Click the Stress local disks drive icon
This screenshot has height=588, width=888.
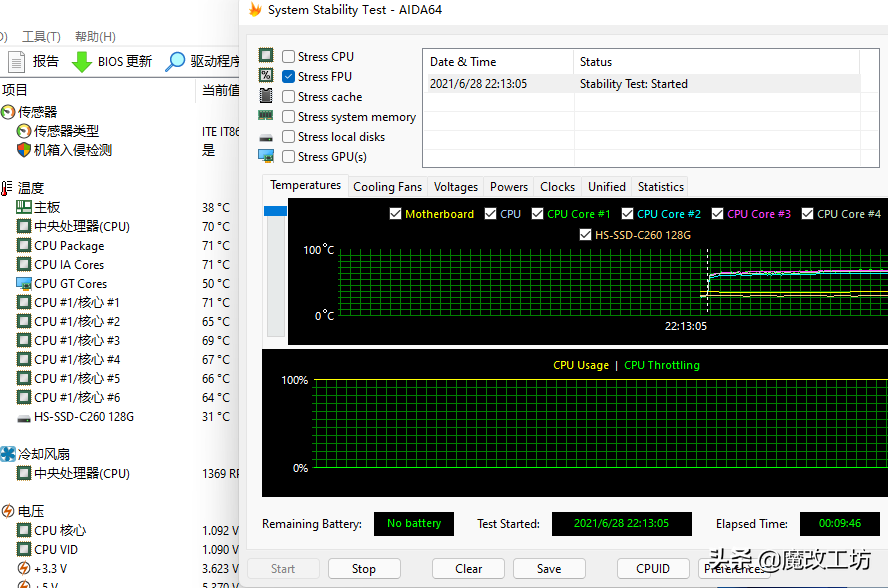click(x=266, y=138)
